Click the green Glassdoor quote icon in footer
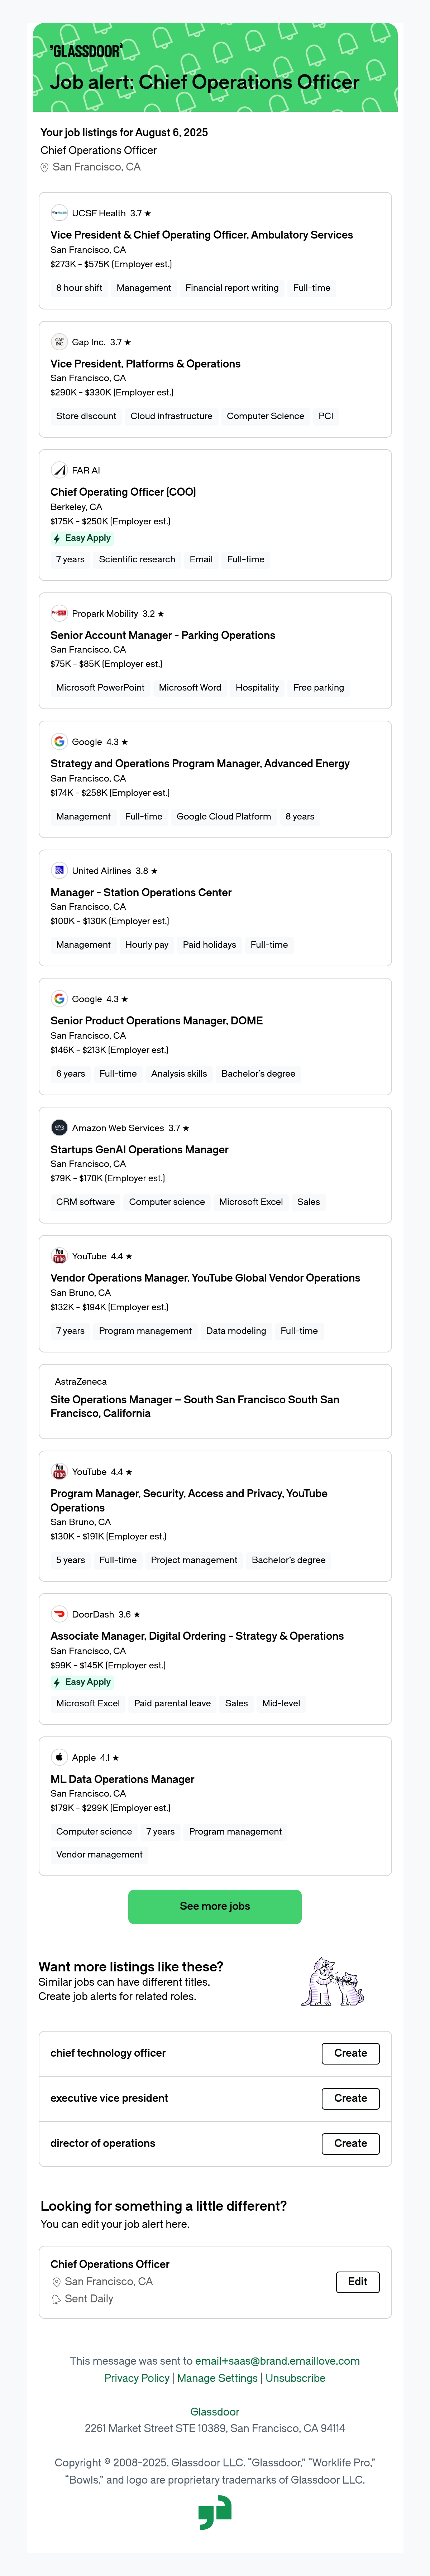430x2576 pixels. (215, 2512)
